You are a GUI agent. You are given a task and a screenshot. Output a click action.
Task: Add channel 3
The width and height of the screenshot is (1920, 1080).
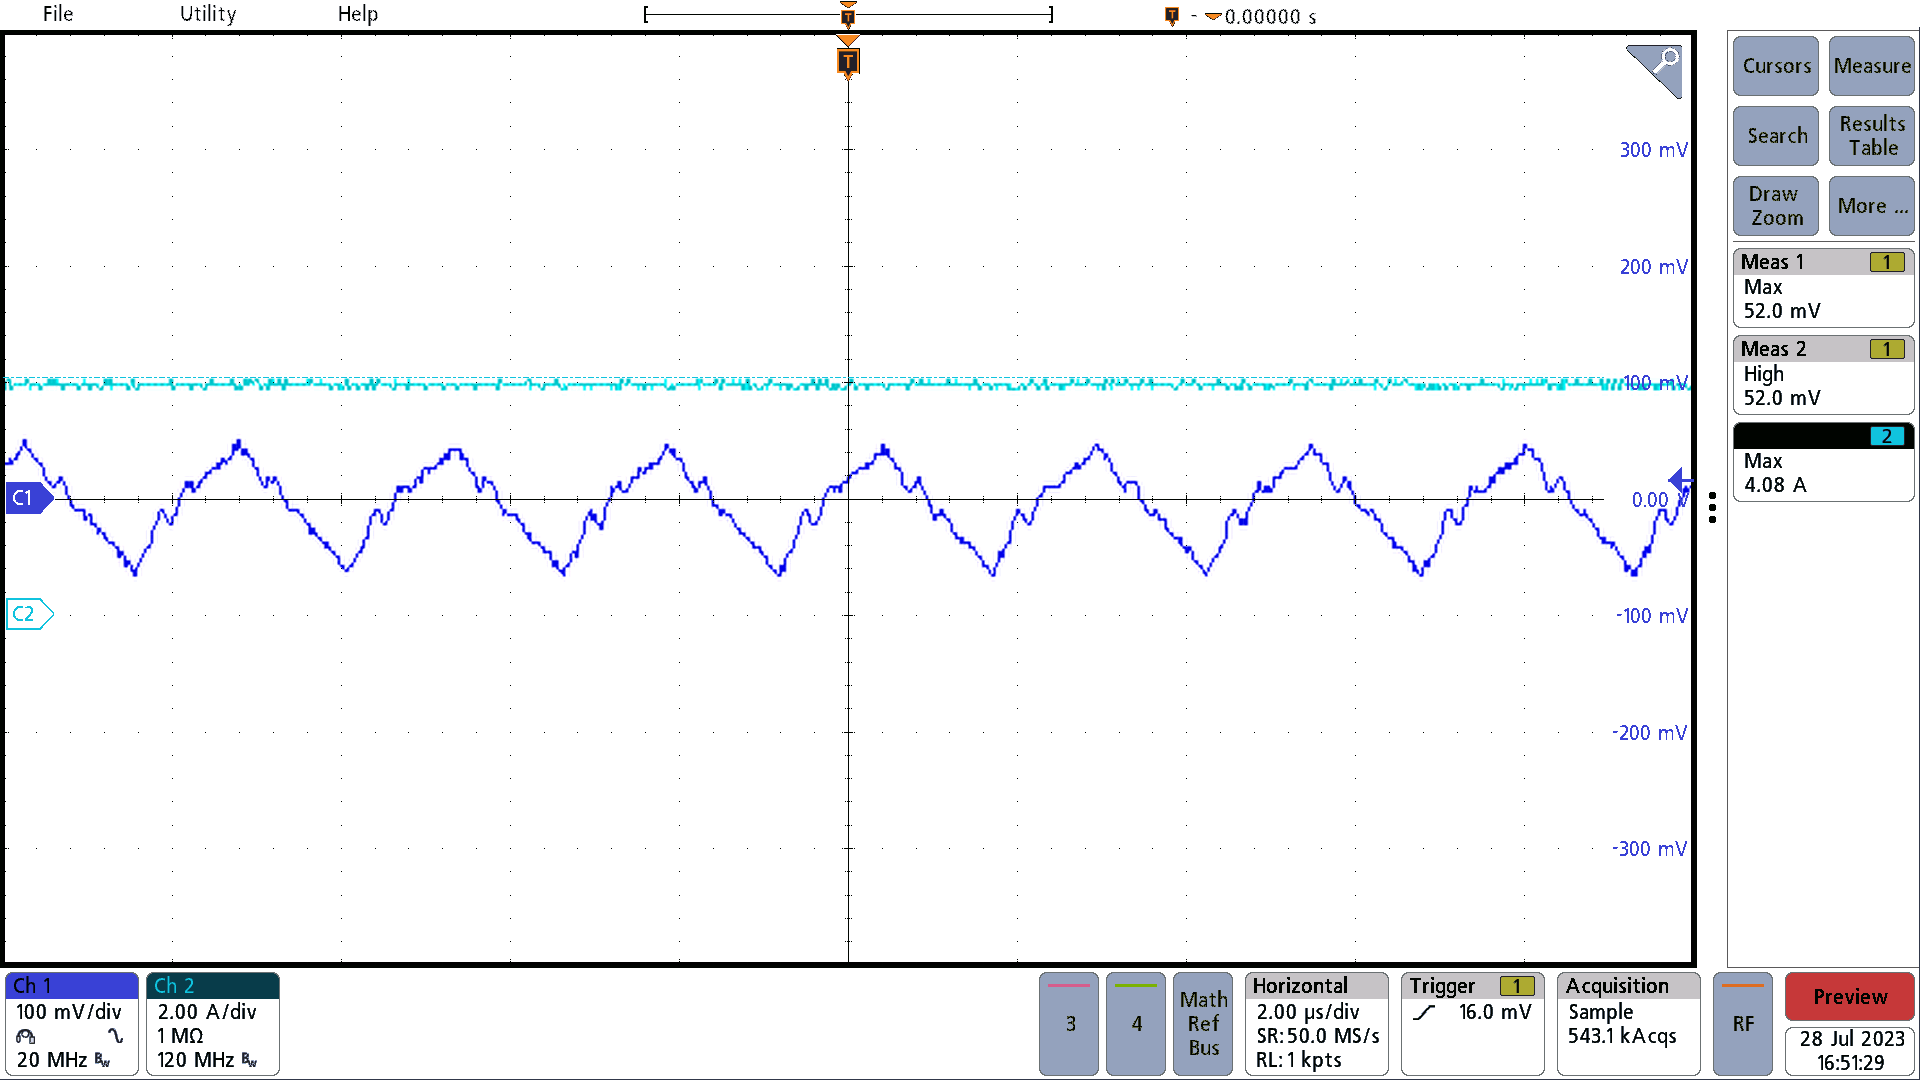click(x=1070, y=1024)
